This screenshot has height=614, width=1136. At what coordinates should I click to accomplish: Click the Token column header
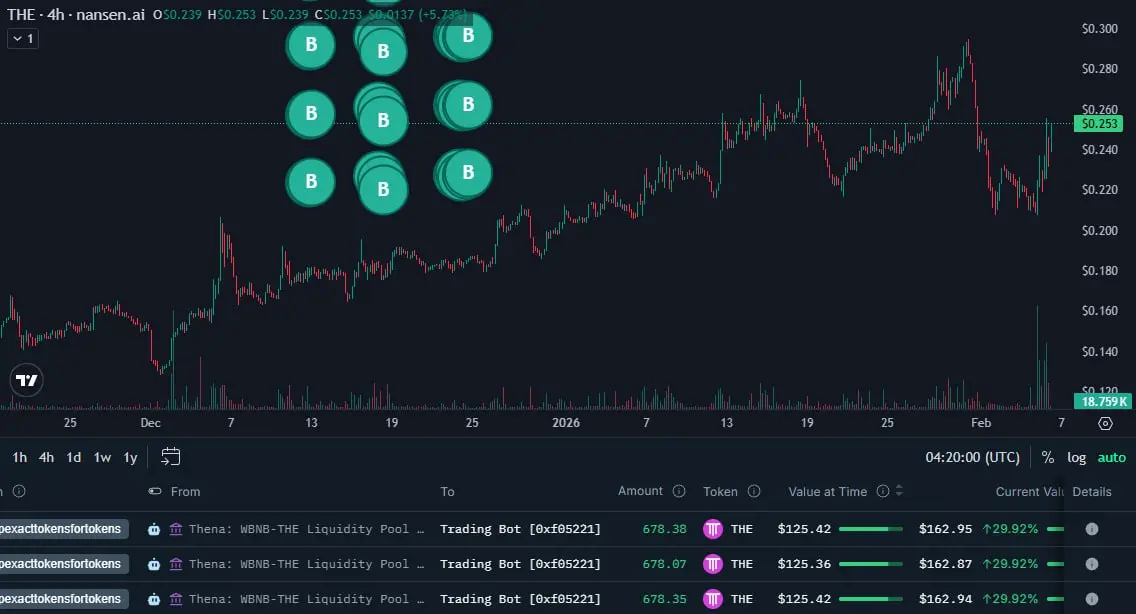coord(720,491)
